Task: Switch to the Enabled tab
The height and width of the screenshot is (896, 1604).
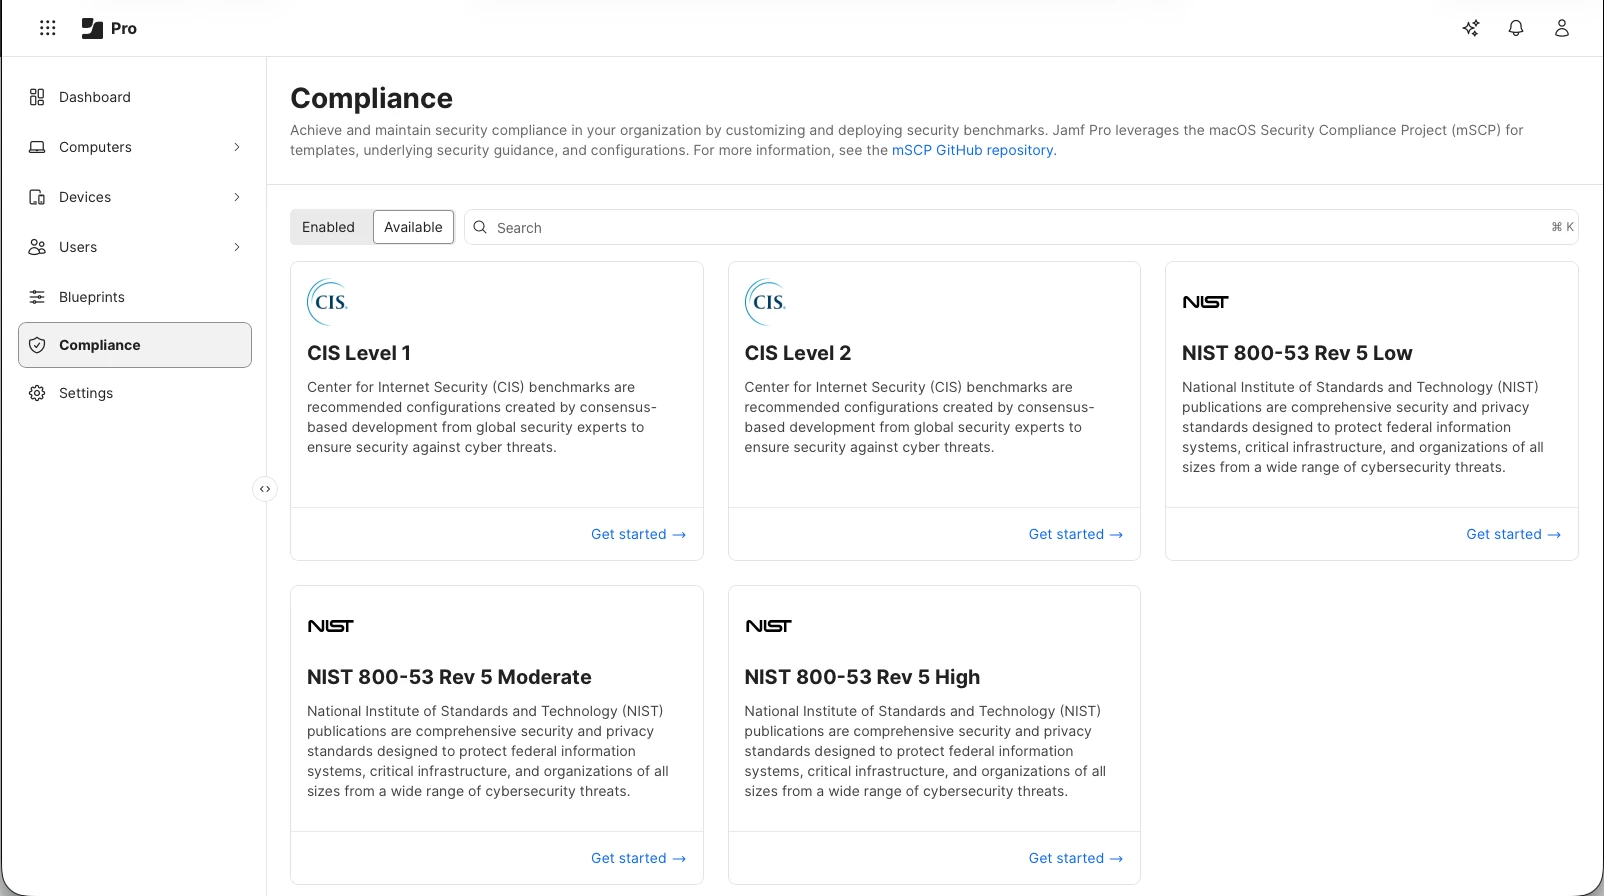Action: pos(328,227)
